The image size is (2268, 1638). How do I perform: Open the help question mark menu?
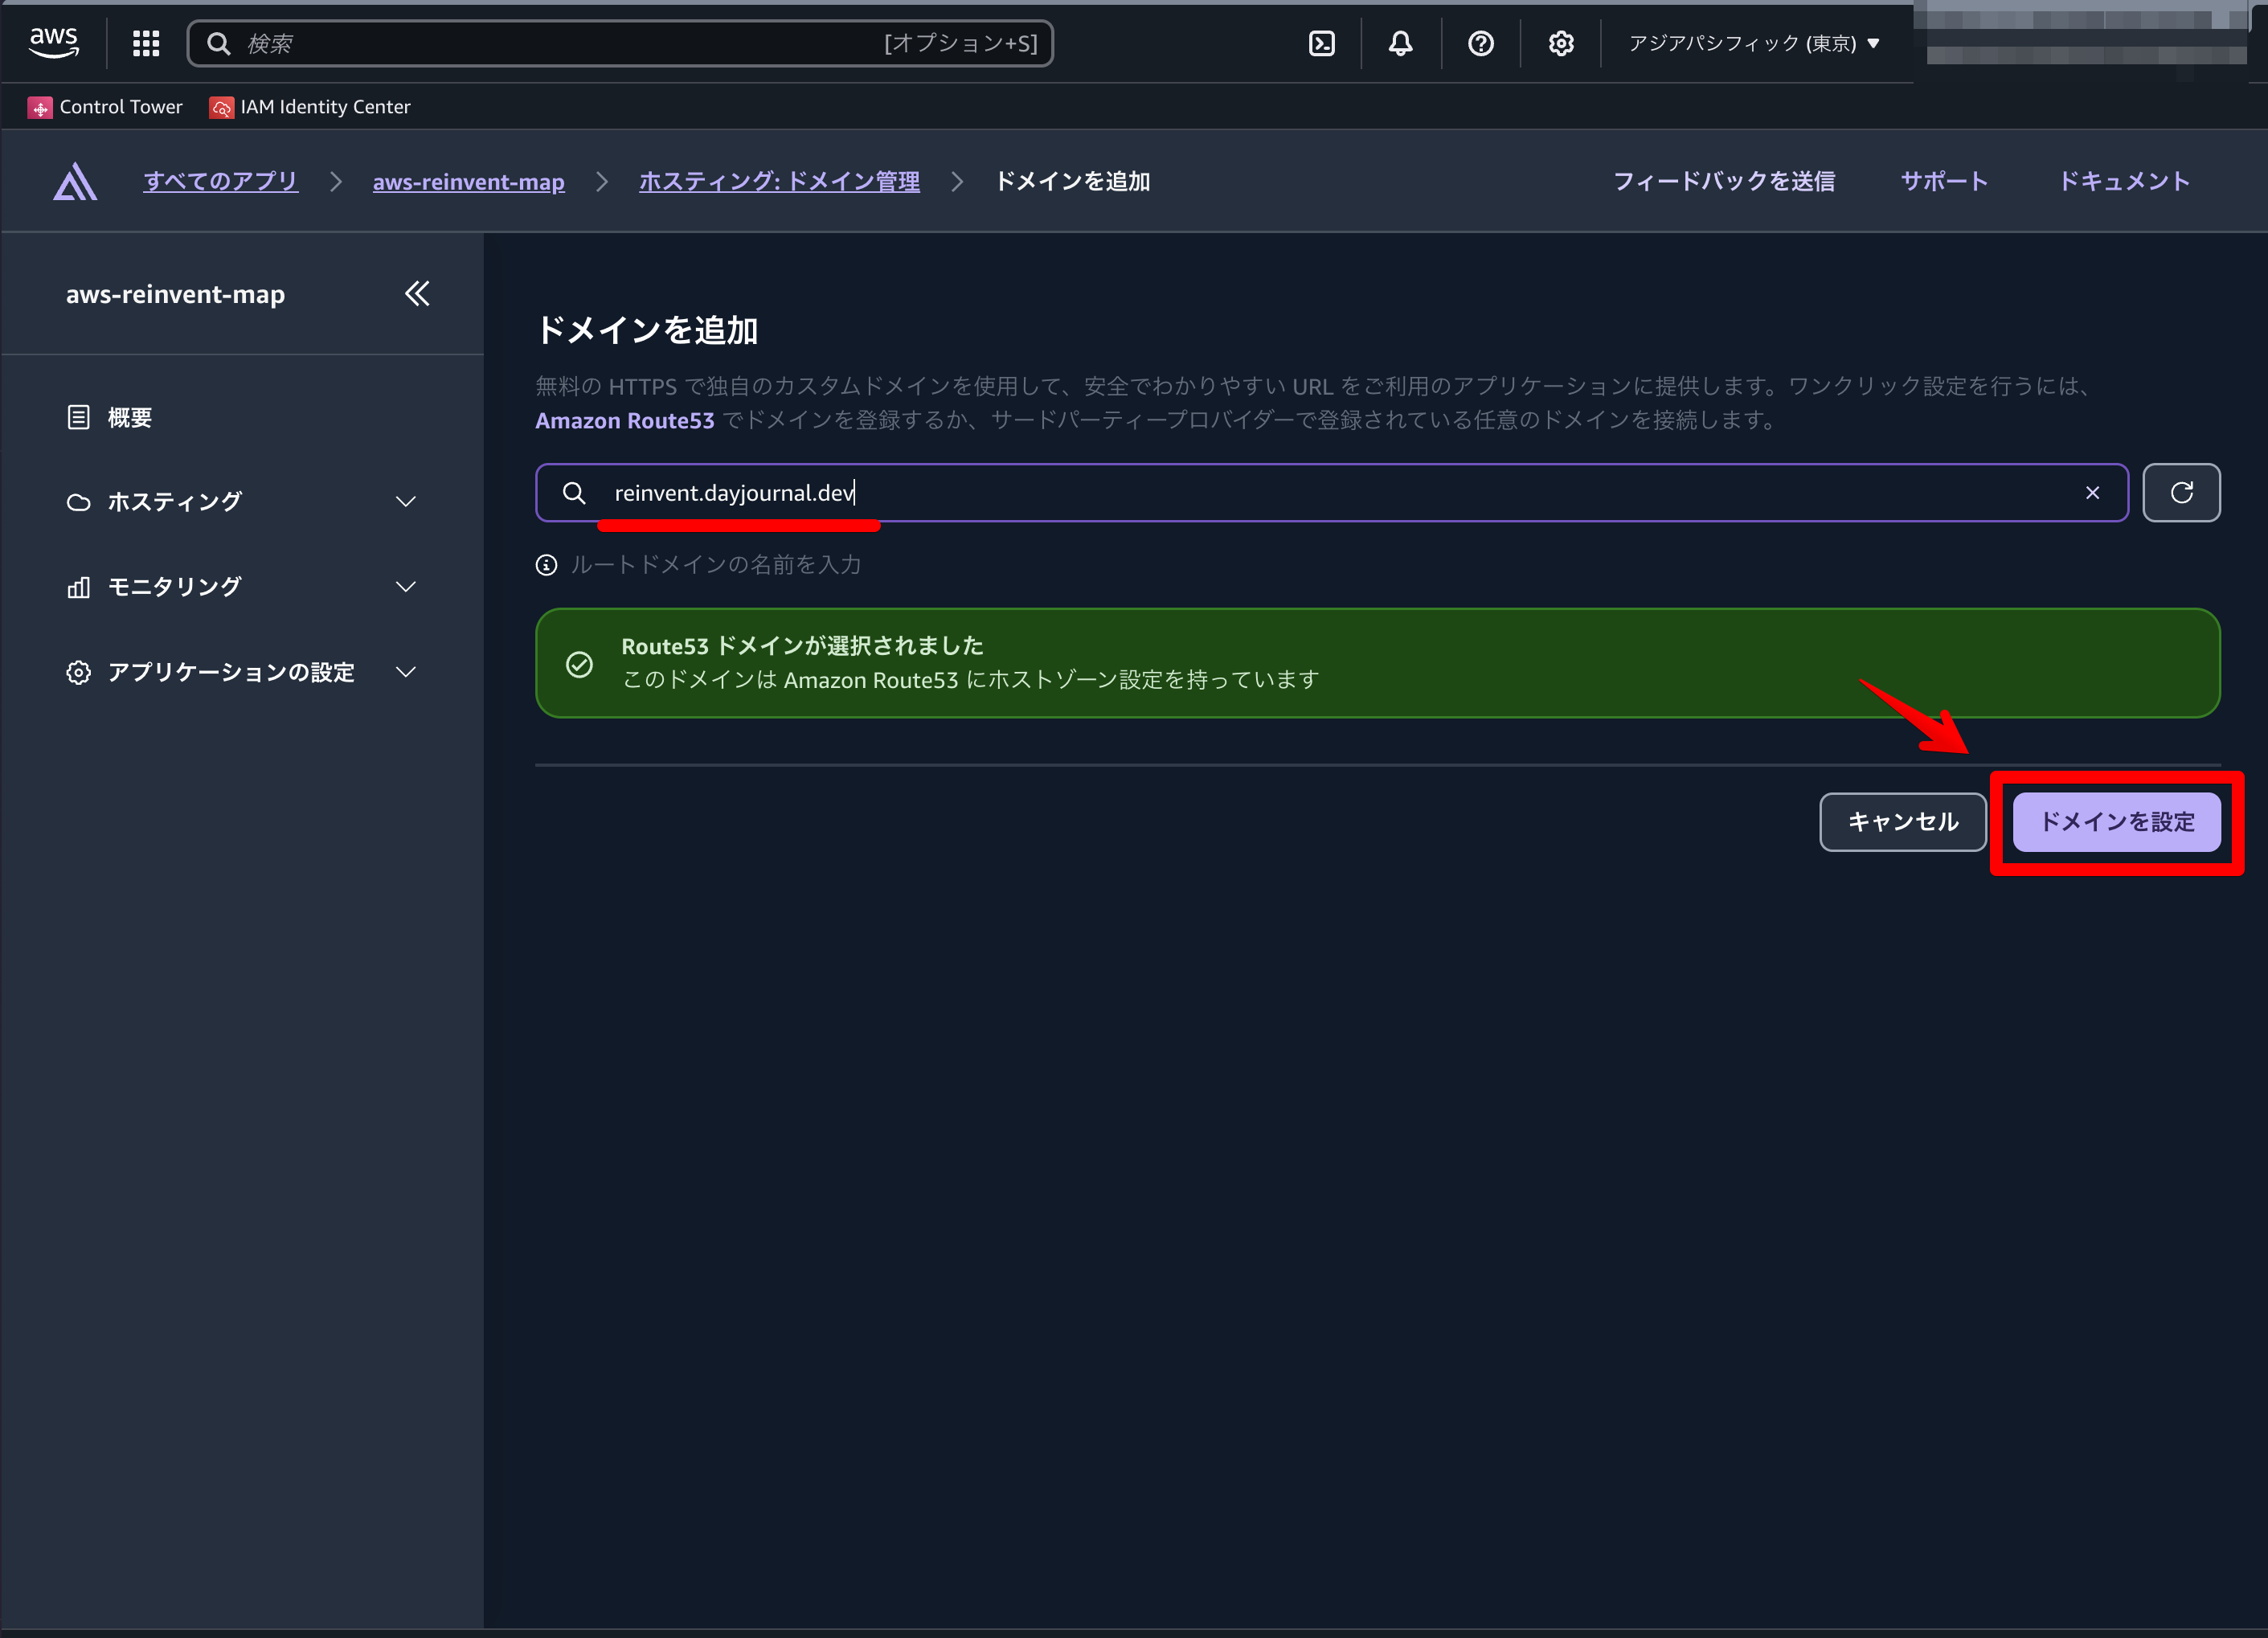pyautogui.click(x=1480, y=43)
